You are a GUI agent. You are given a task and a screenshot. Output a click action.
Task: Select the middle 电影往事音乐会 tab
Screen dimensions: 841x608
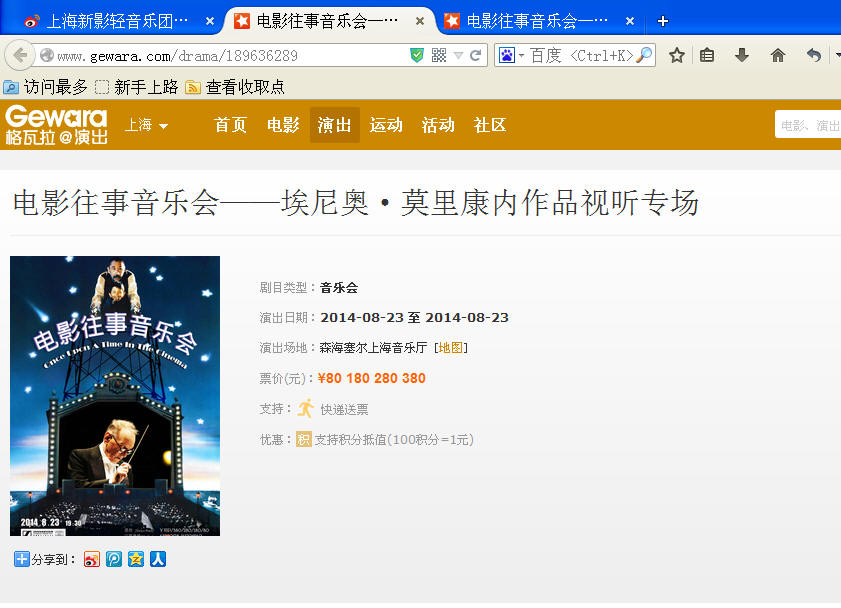(x=328, y=21)
